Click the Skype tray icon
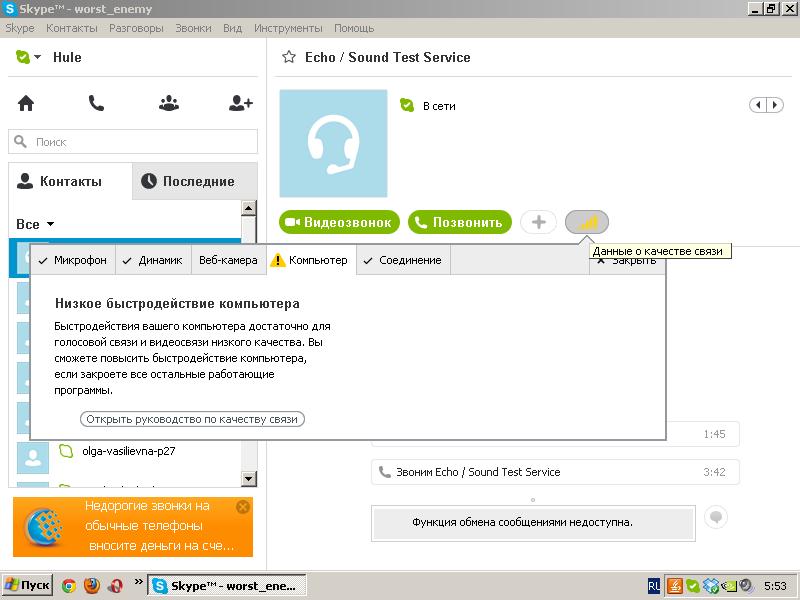 coord(692,586)
